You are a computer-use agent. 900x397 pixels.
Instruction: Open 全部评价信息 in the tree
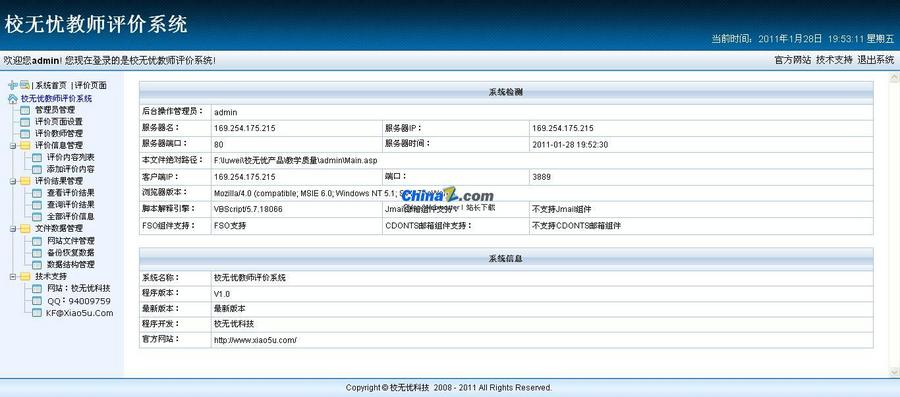coord(71,217)
